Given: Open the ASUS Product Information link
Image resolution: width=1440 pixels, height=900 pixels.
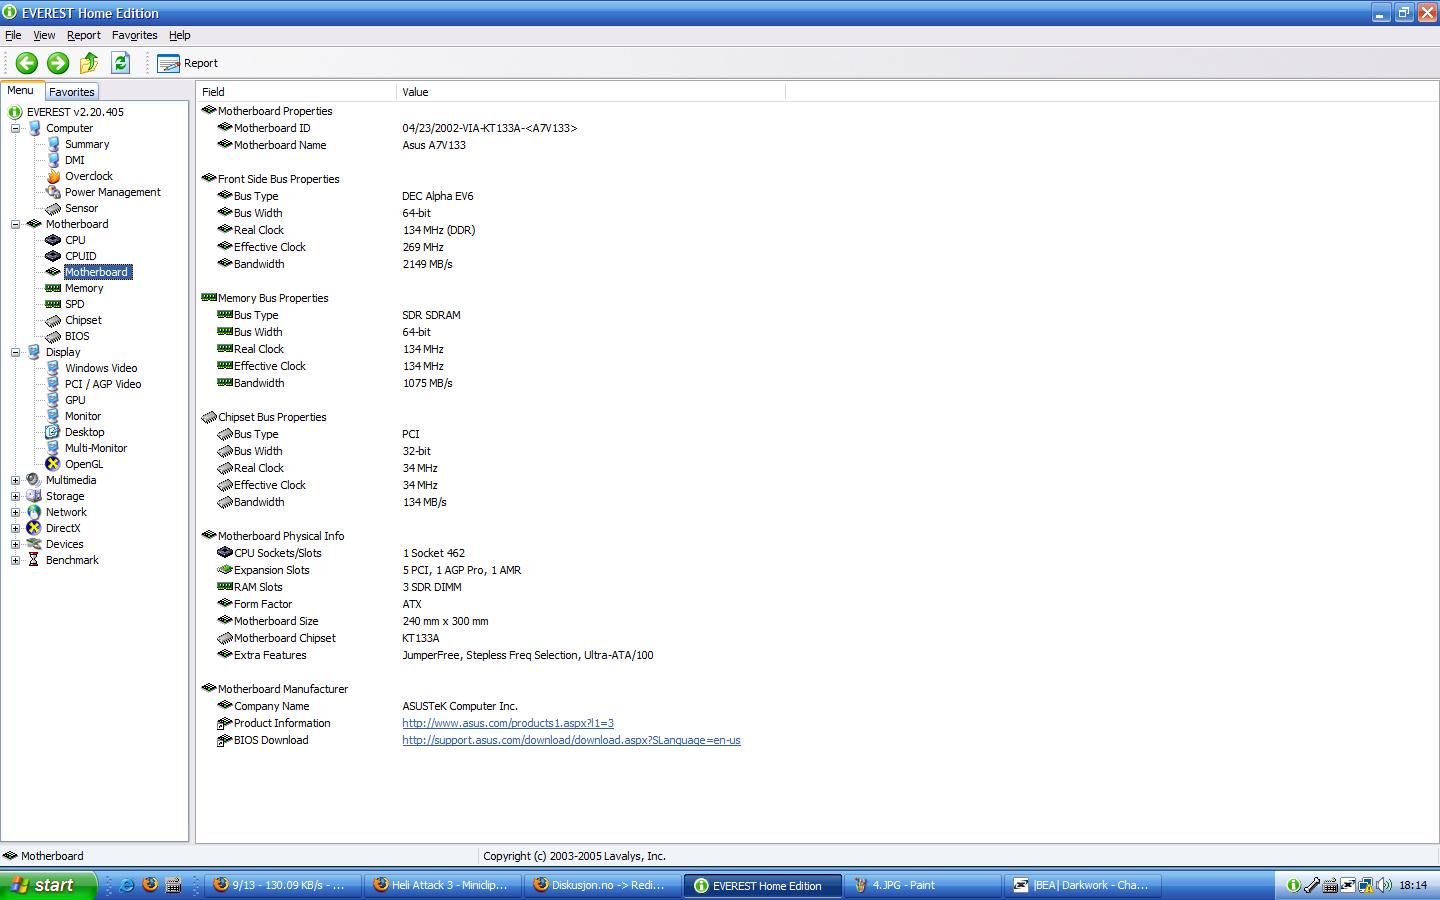Looking at the screenshot, I should coord(508,723).
